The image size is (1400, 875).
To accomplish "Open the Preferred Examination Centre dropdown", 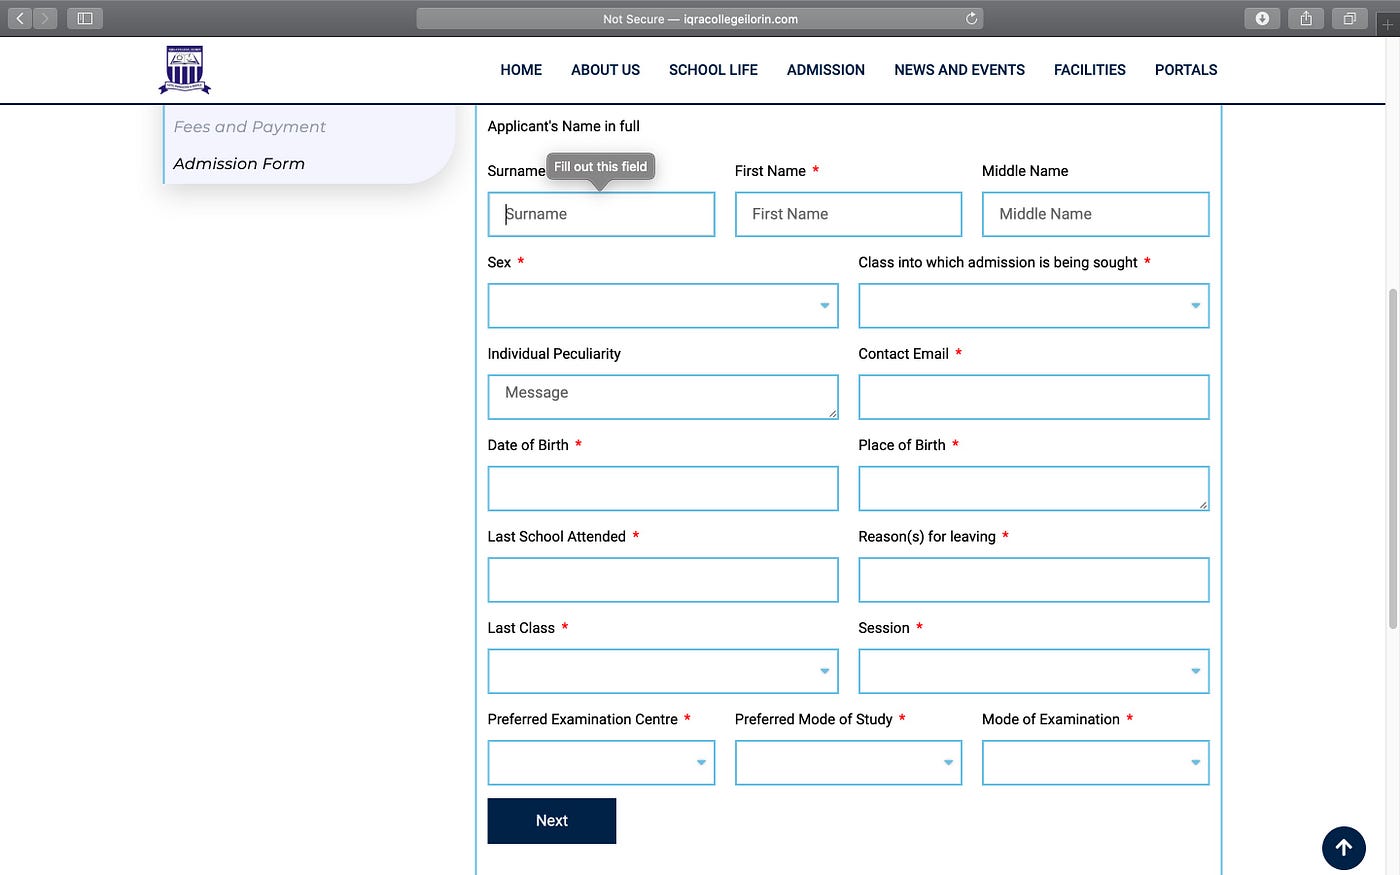I will click(x=601, y=763).
